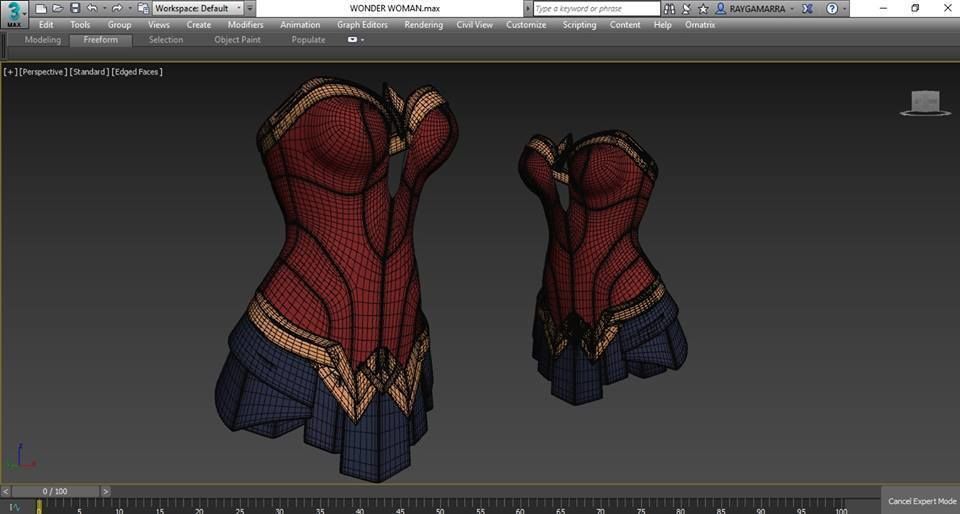Open the Help menu

pyautogui.click(x=662, y=24)
